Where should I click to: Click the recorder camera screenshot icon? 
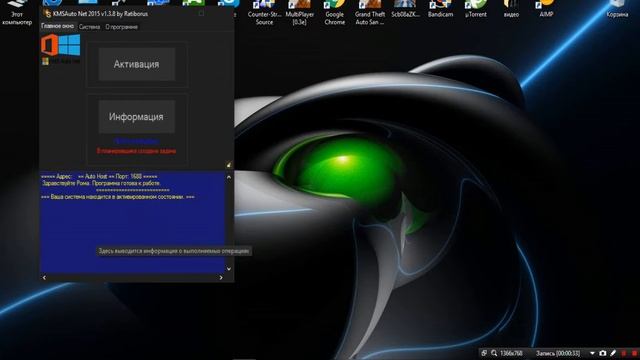[x=603, y=353]
